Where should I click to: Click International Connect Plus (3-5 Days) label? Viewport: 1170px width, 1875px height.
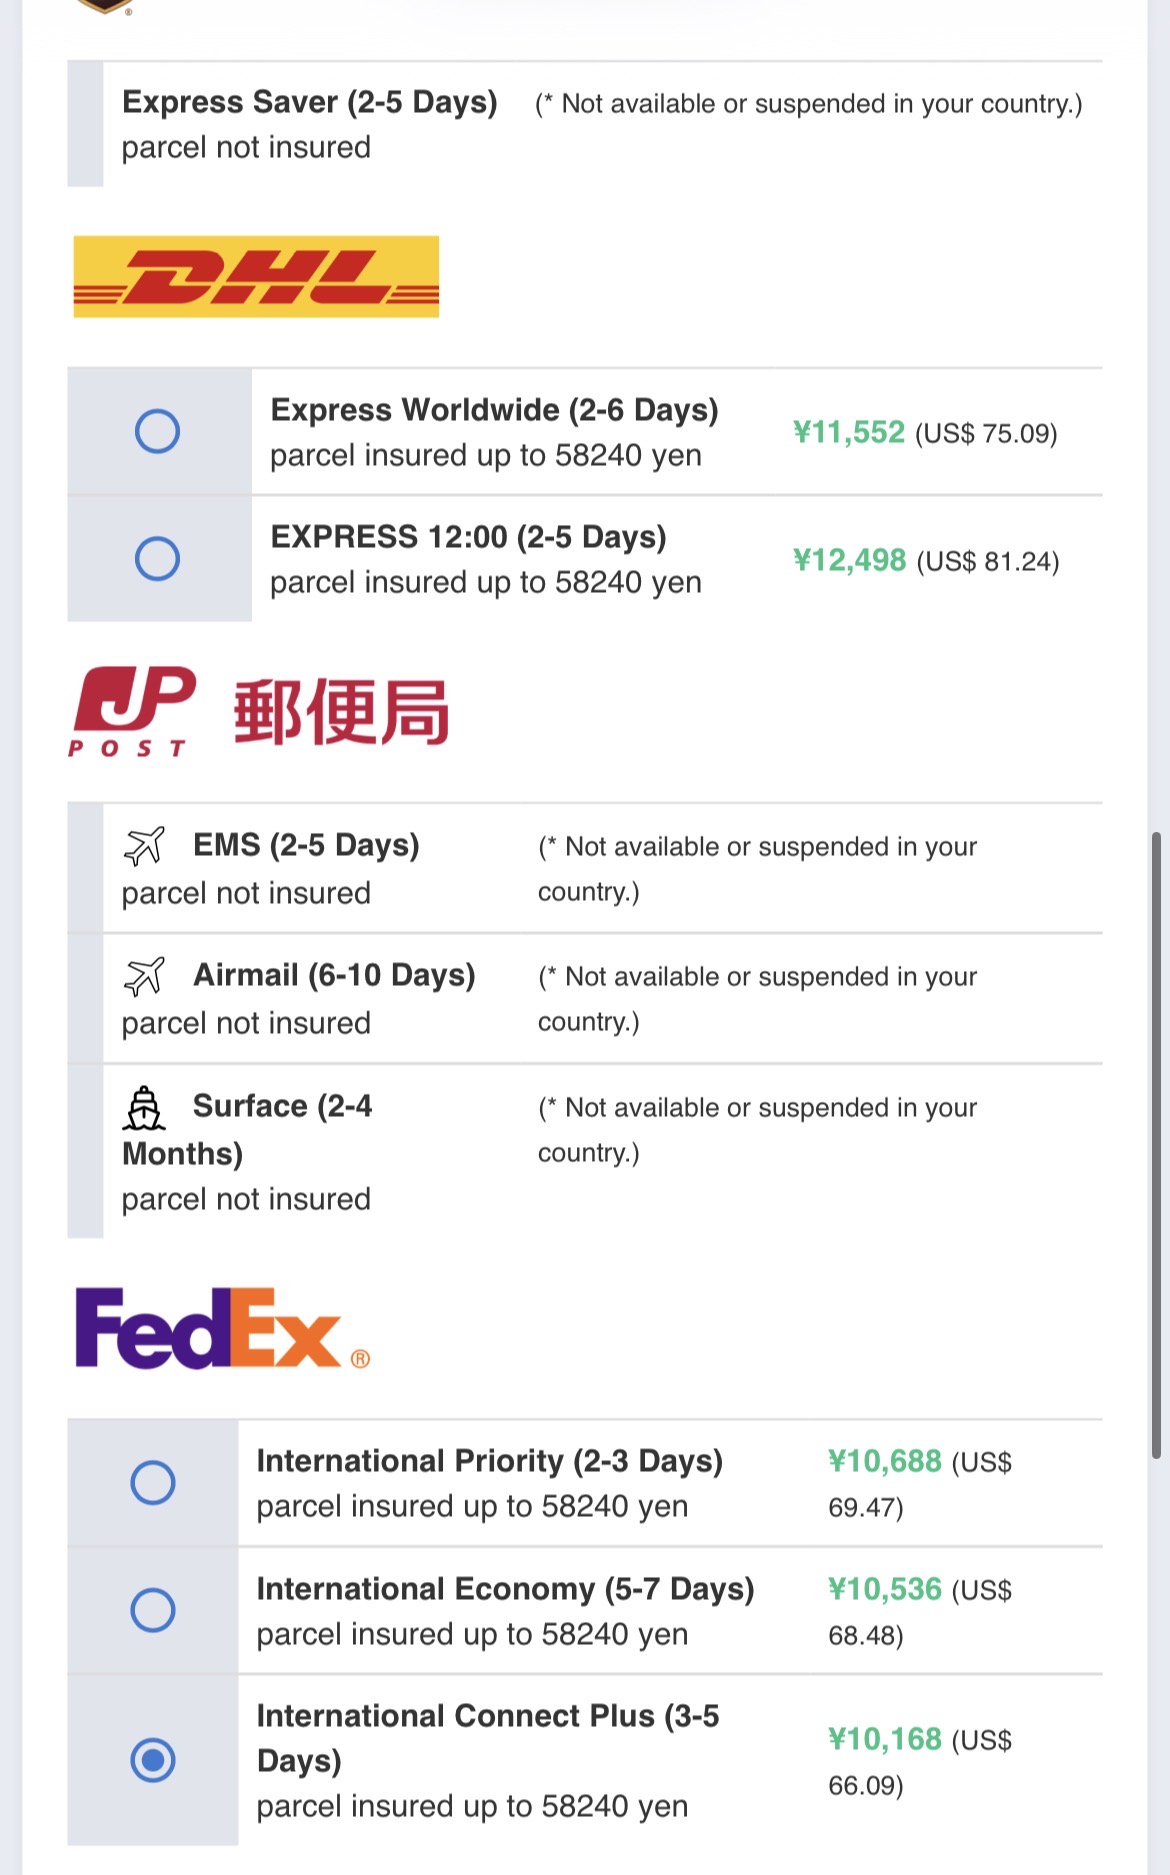coord(488,1738)
